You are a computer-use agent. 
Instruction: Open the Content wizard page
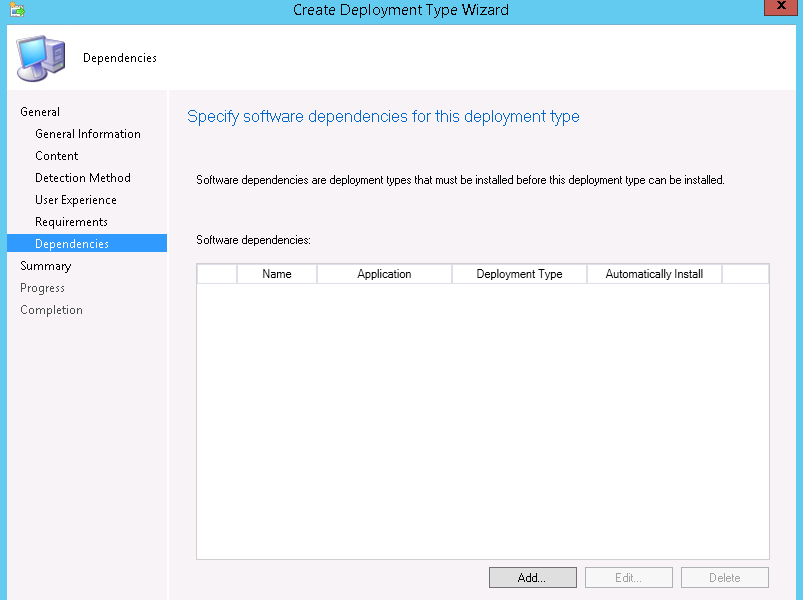[57, 156]
